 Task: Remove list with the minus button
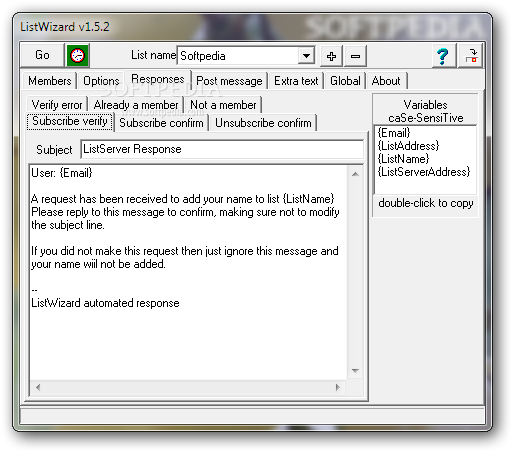click(x=355, y=56)
